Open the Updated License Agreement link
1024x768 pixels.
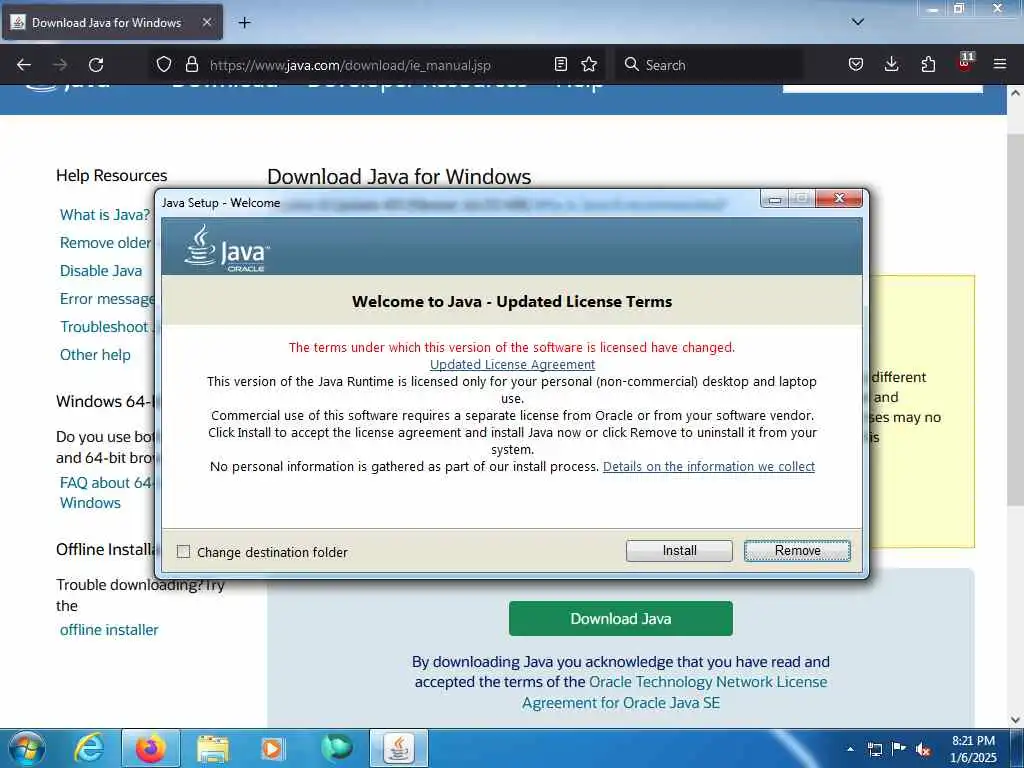[x=512, y=364]
